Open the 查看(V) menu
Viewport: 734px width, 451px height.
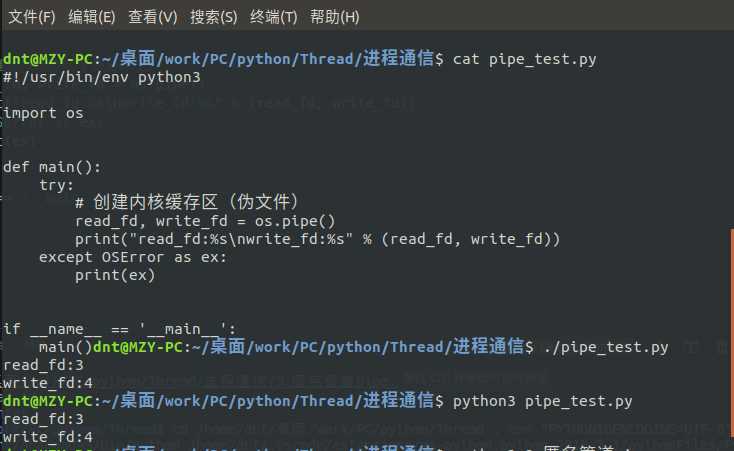153,17
